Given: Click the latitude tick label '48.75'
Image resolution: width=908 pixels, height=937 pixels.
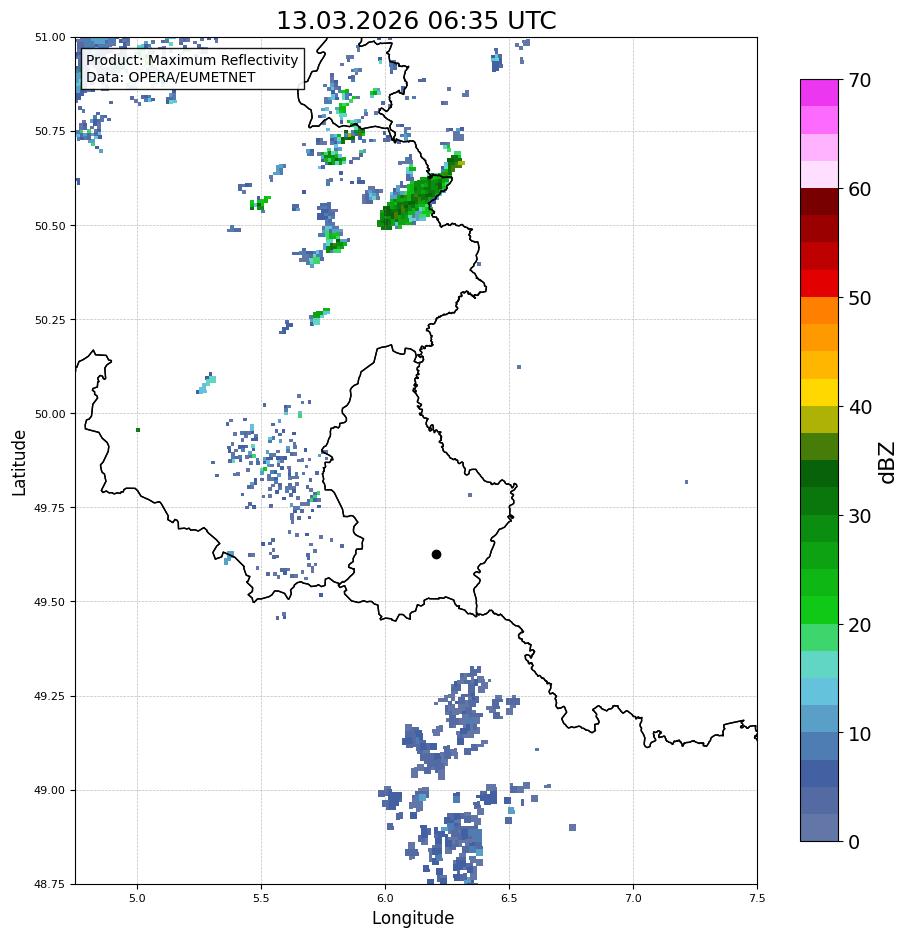Looking at the screenshot, I should pos(50,884).
